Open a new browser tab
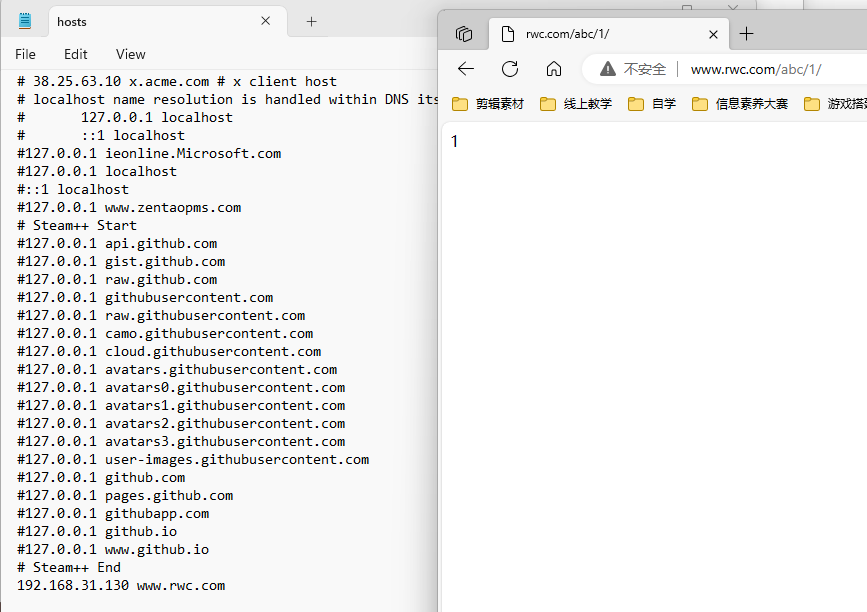 pyautogui.click(x=746, y=34)
